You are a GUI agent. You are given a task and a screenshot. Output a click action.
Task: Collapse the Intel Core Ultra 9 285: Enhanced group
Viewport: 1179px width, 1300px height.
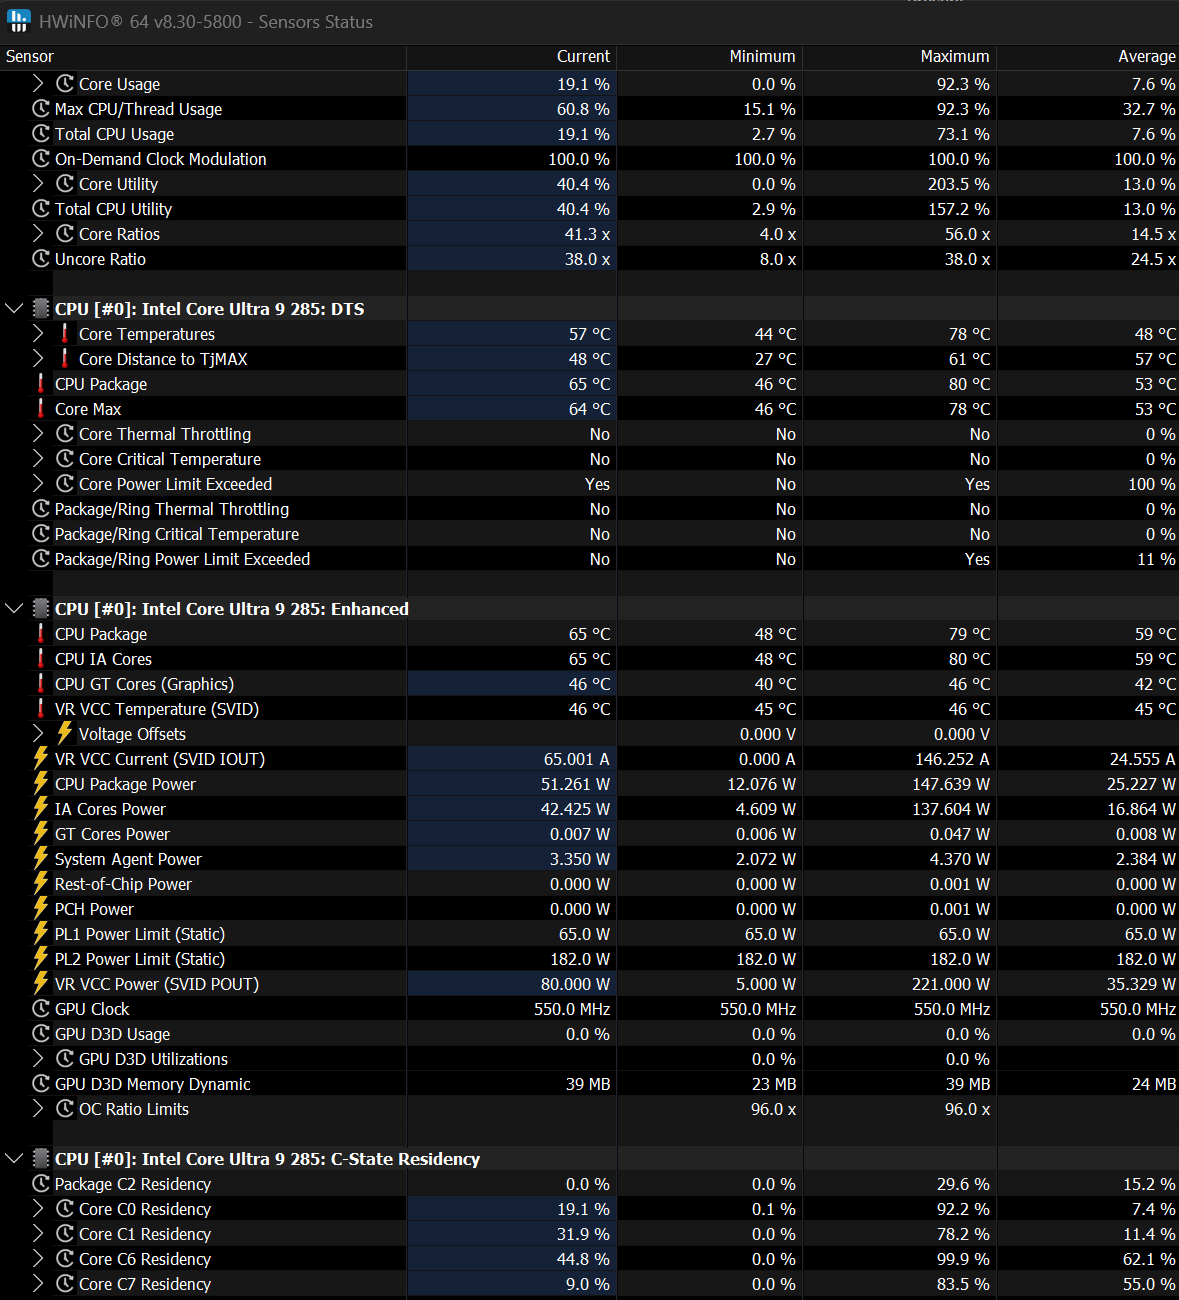[x=14, y=609]
